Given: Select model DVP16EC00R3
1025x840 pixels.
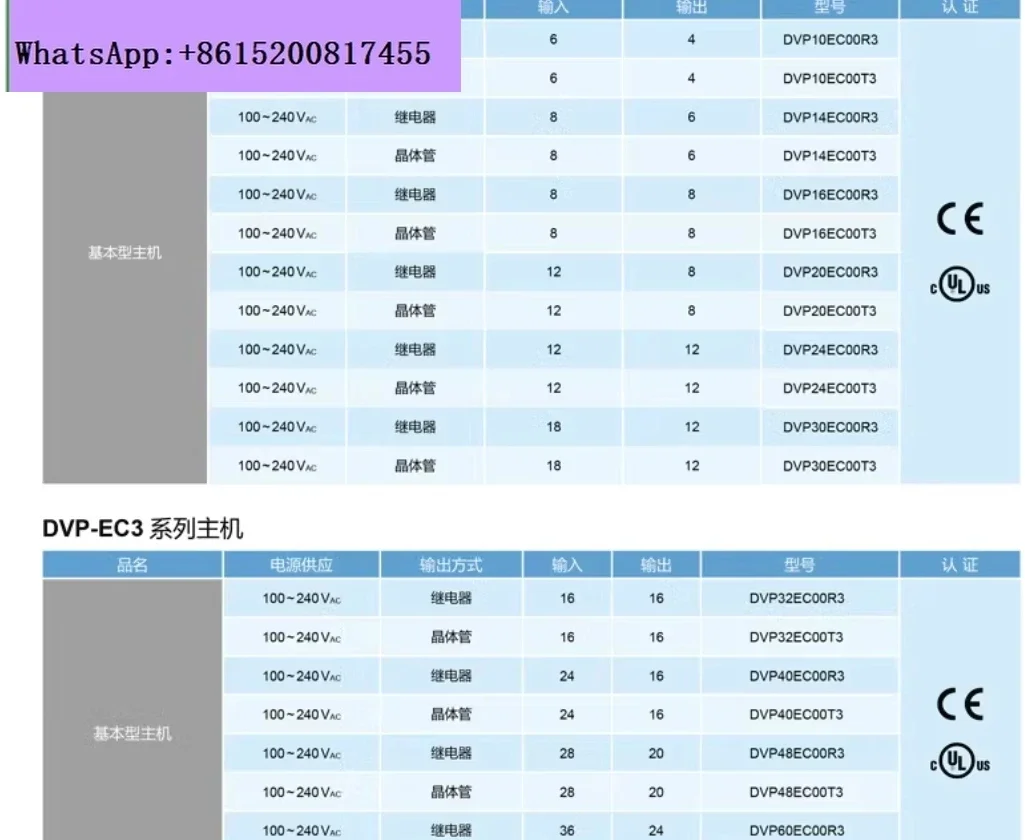Looking at the screenshot, I should tap(830, 195).
